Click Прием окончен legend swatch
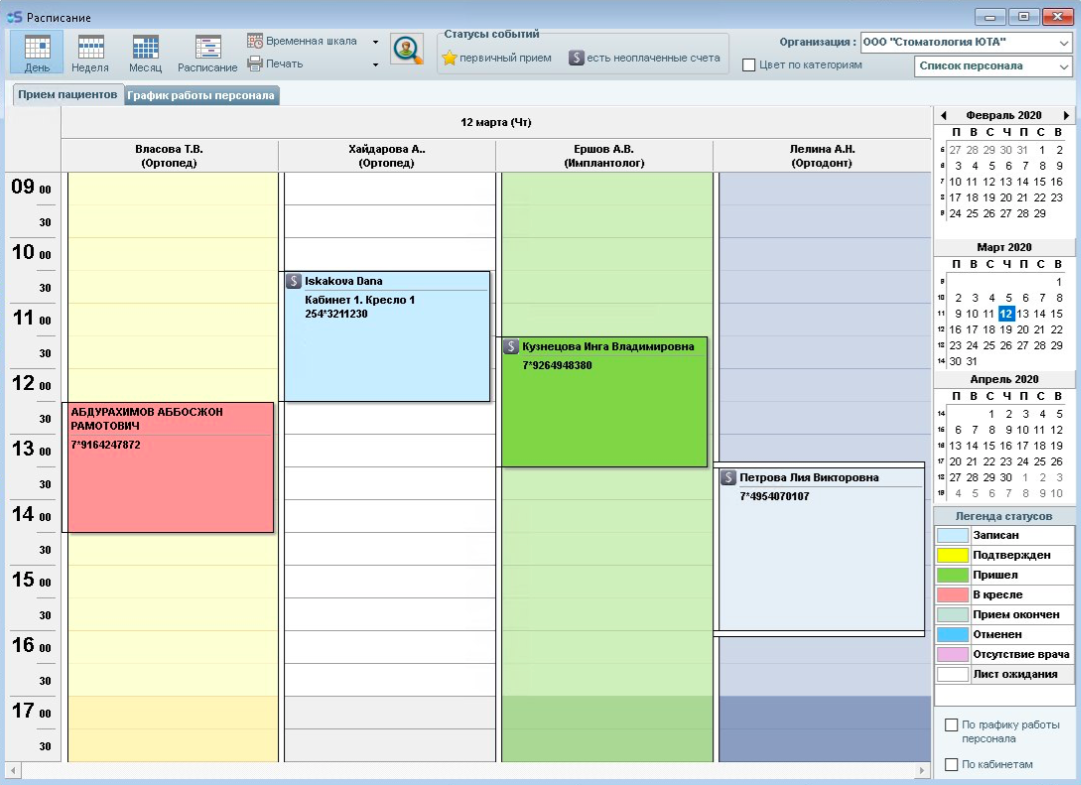1081x785 pixels. pos(953,615)
